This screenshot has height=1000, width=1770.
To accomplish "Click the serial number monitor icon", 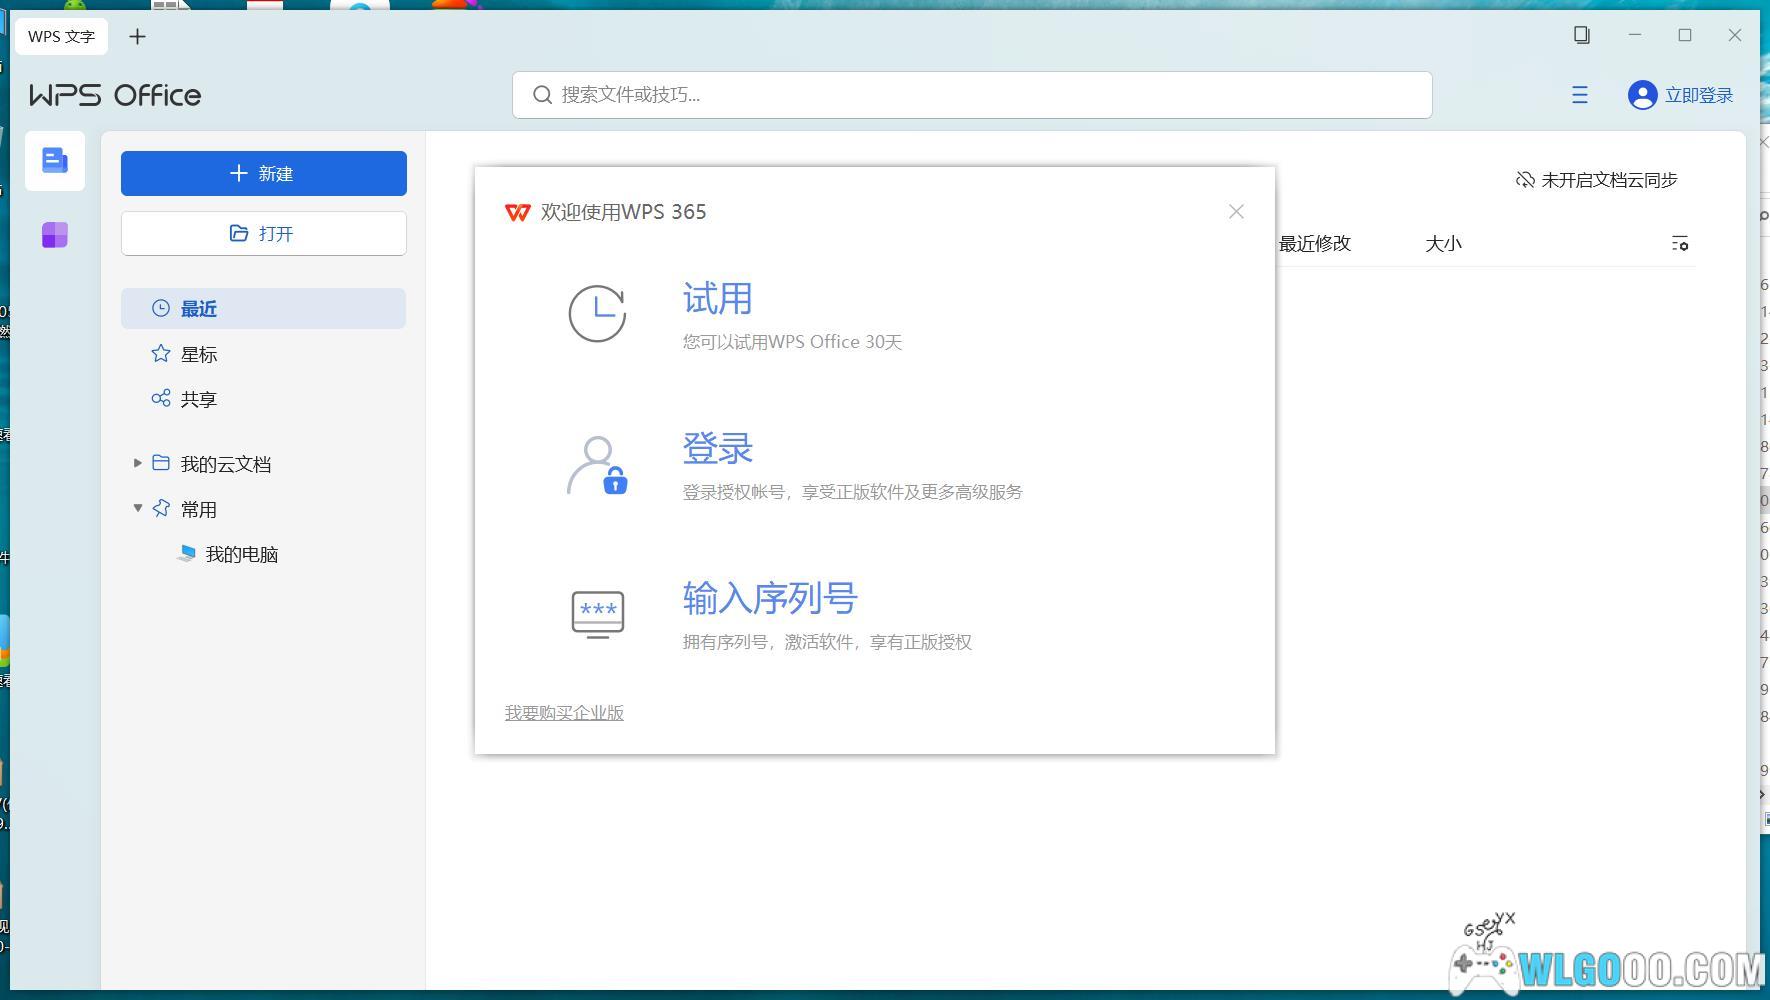I will pyautogui.click(x=597, y=613).
